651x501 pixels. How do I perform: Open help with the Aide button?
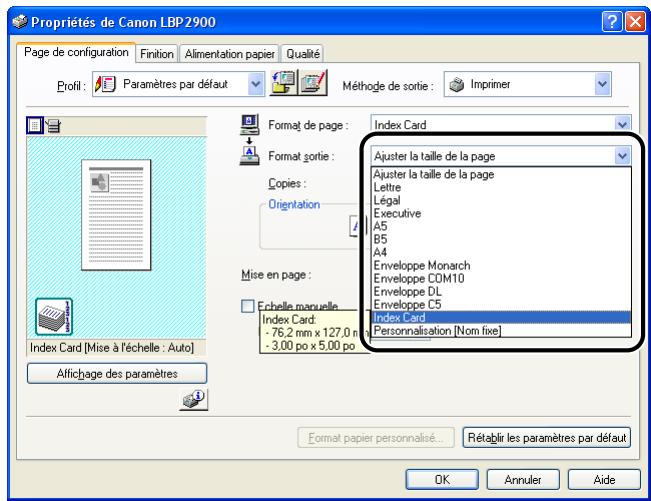point(604,480)
